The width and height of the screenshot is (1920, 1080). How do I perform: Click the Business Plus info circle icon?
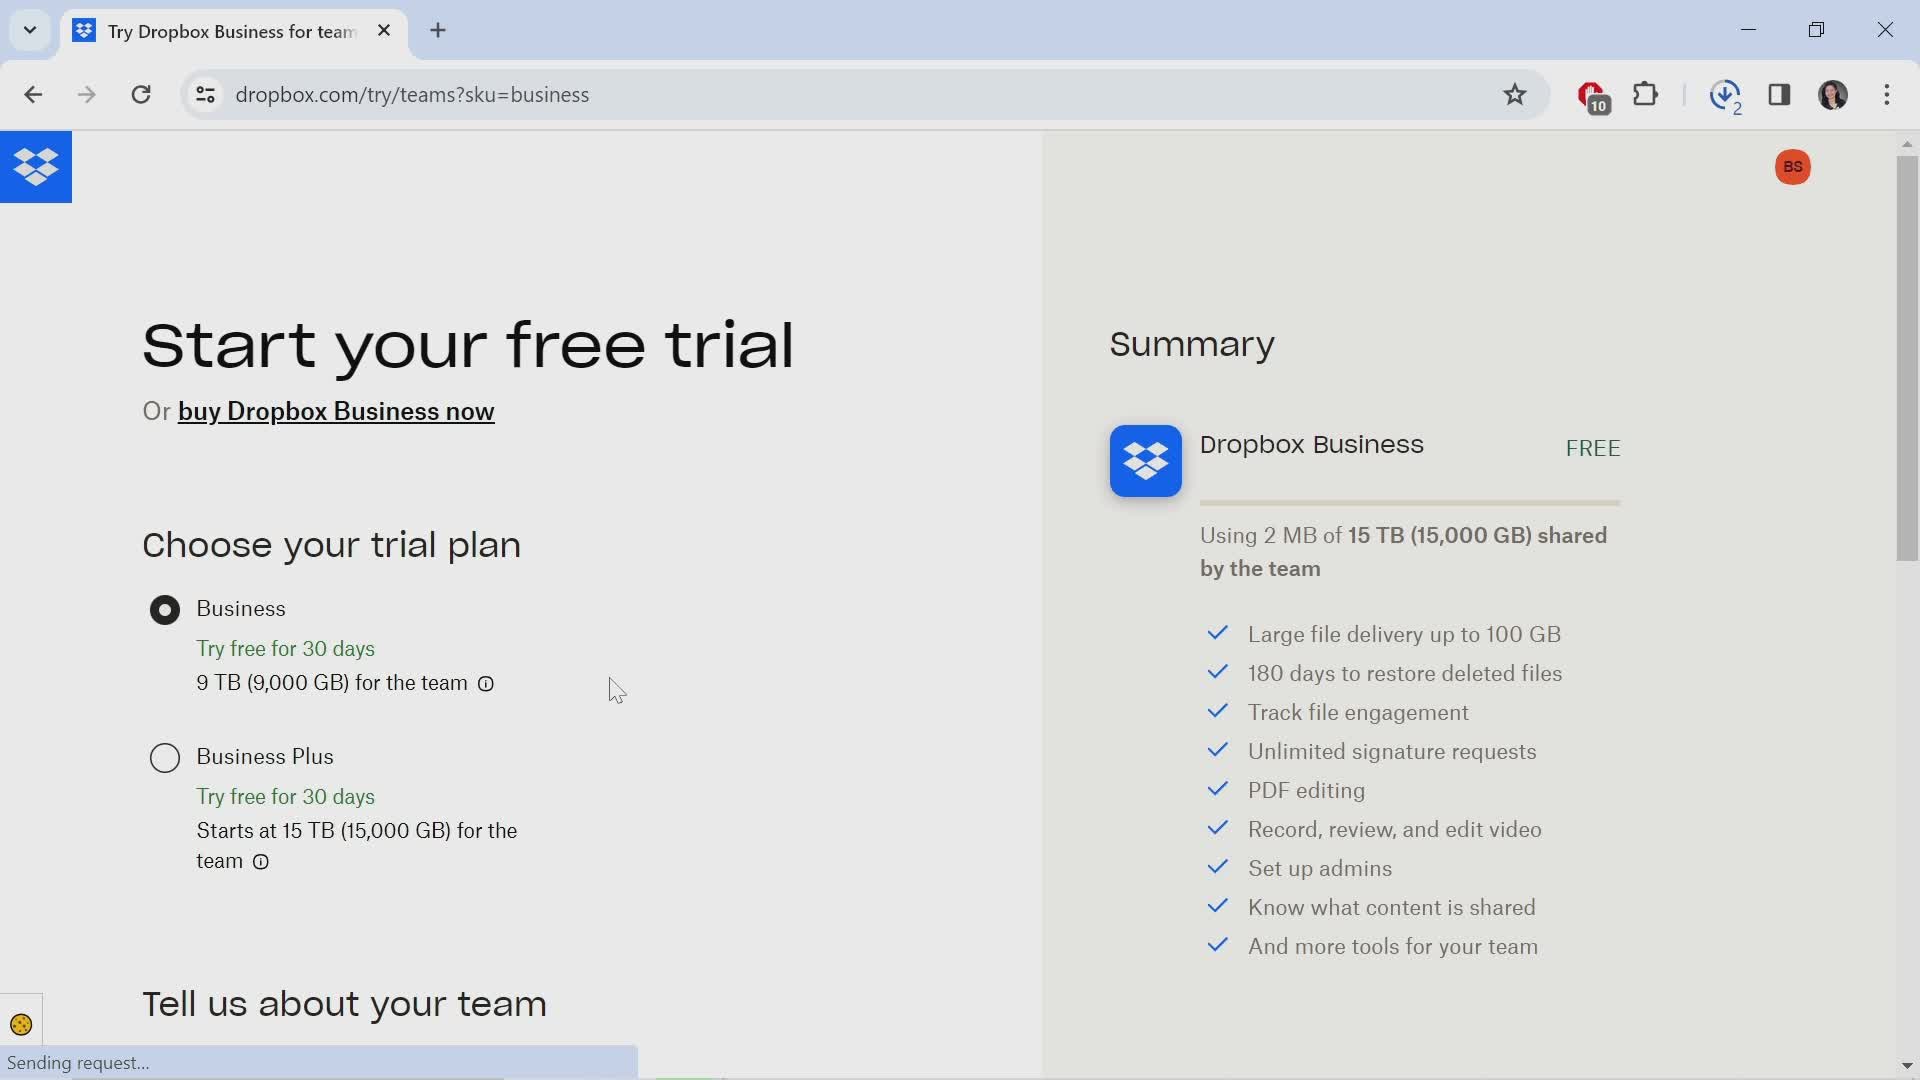point(261,862)
